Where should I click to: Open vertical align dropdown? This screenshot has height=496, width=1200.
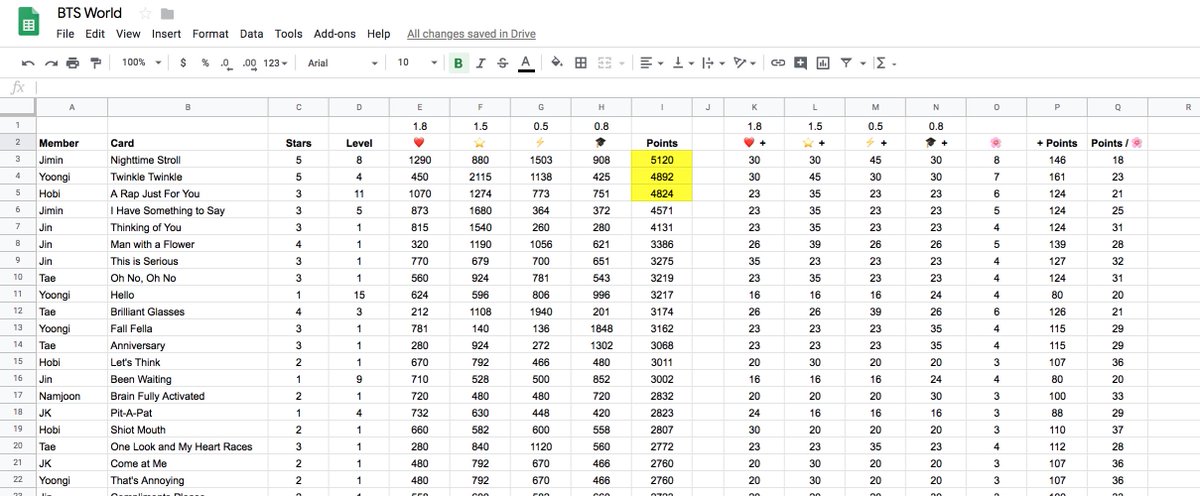pos(683,63)
